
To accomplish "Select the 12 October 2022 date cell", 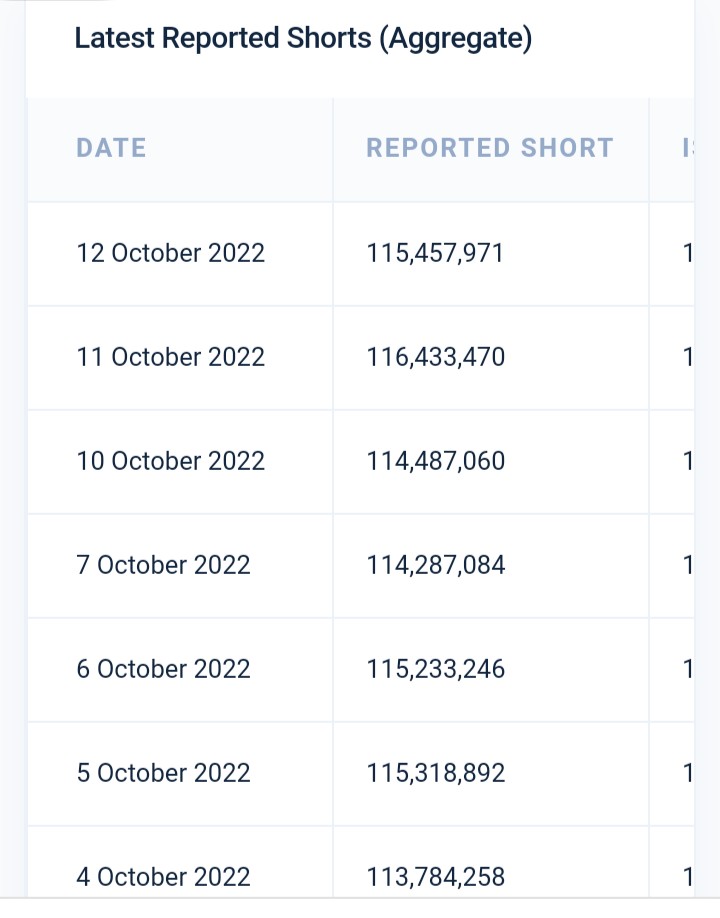I will pyautogui.click(x=170, y=254).
